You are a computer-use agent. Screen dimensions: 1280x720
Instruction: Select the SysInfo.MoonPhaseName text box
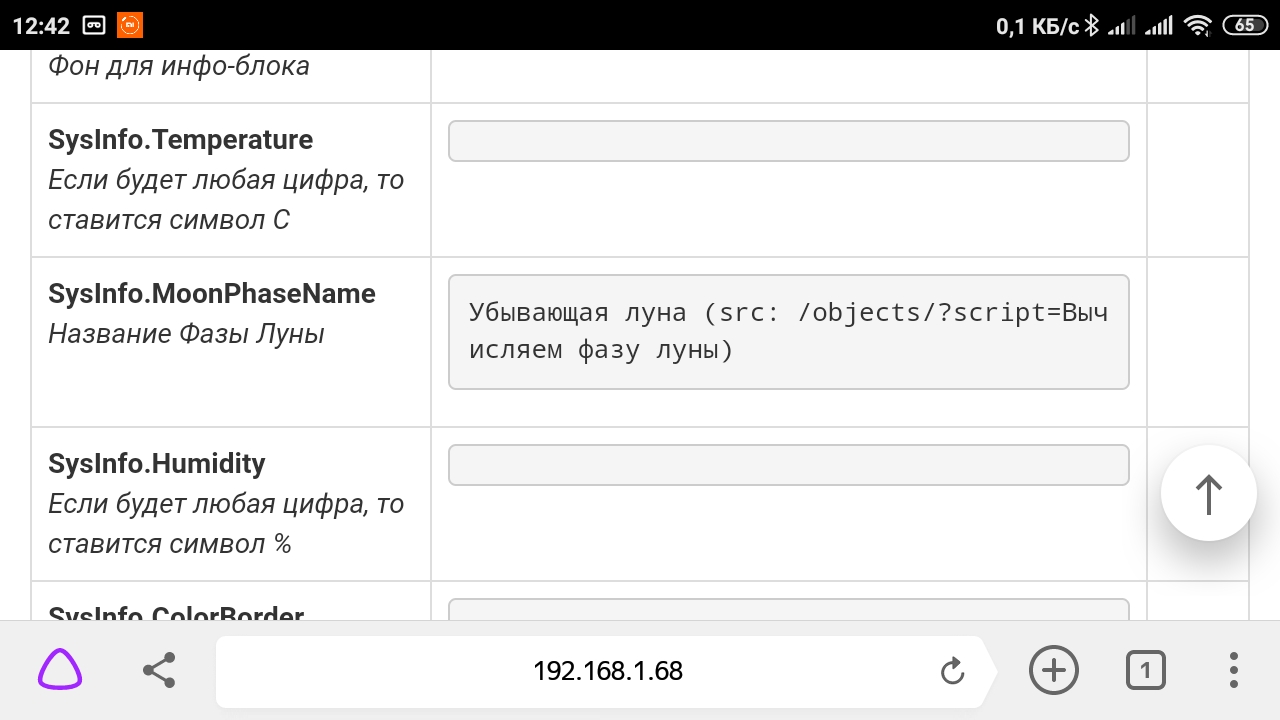[788, 331]
